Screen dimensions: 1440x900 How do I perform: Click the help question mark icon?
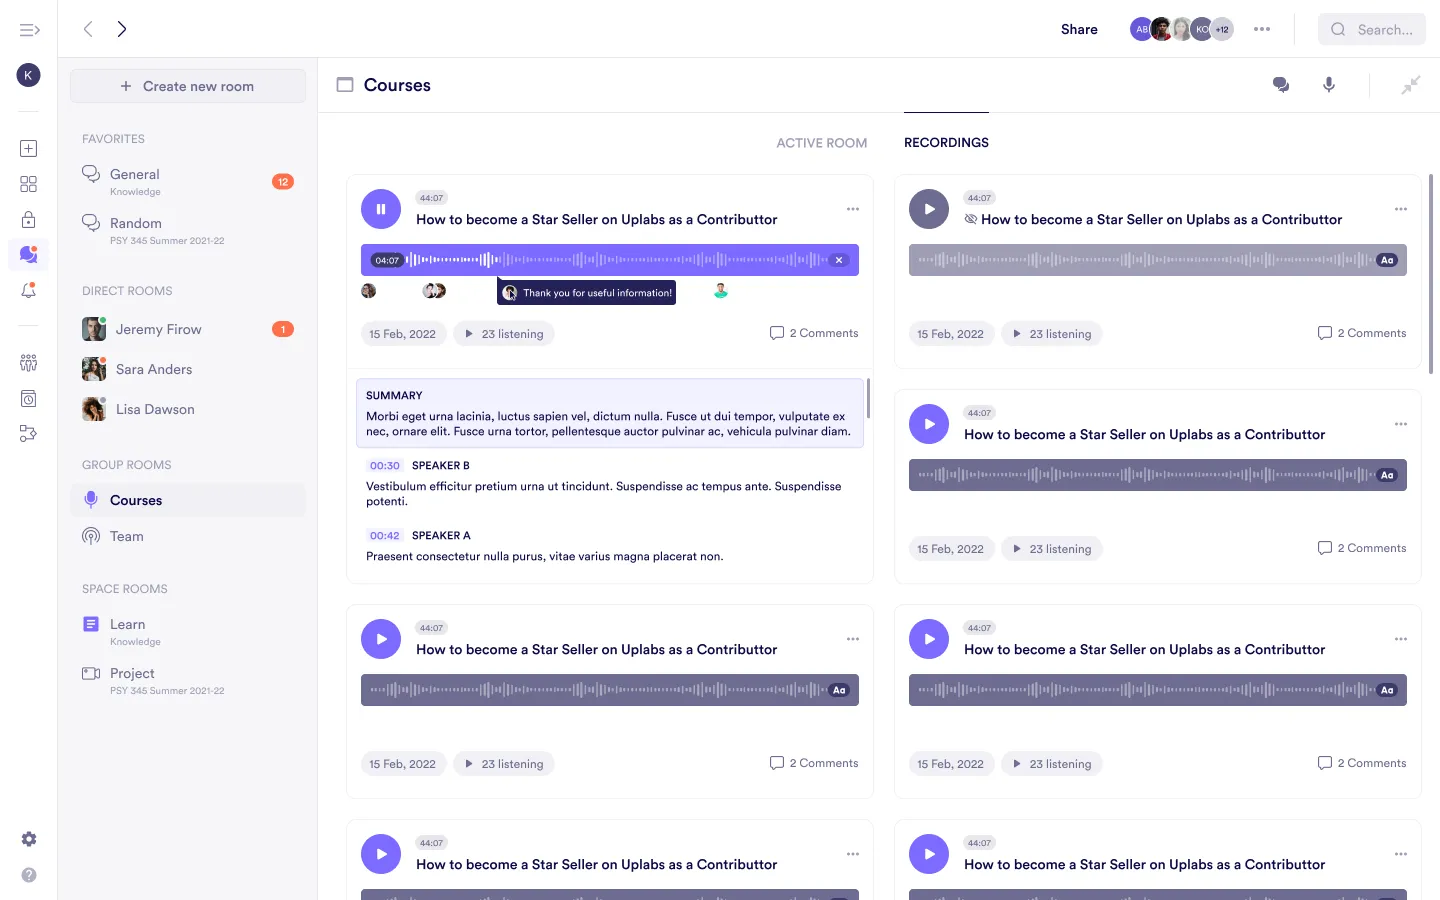click(x=29, y=875)
